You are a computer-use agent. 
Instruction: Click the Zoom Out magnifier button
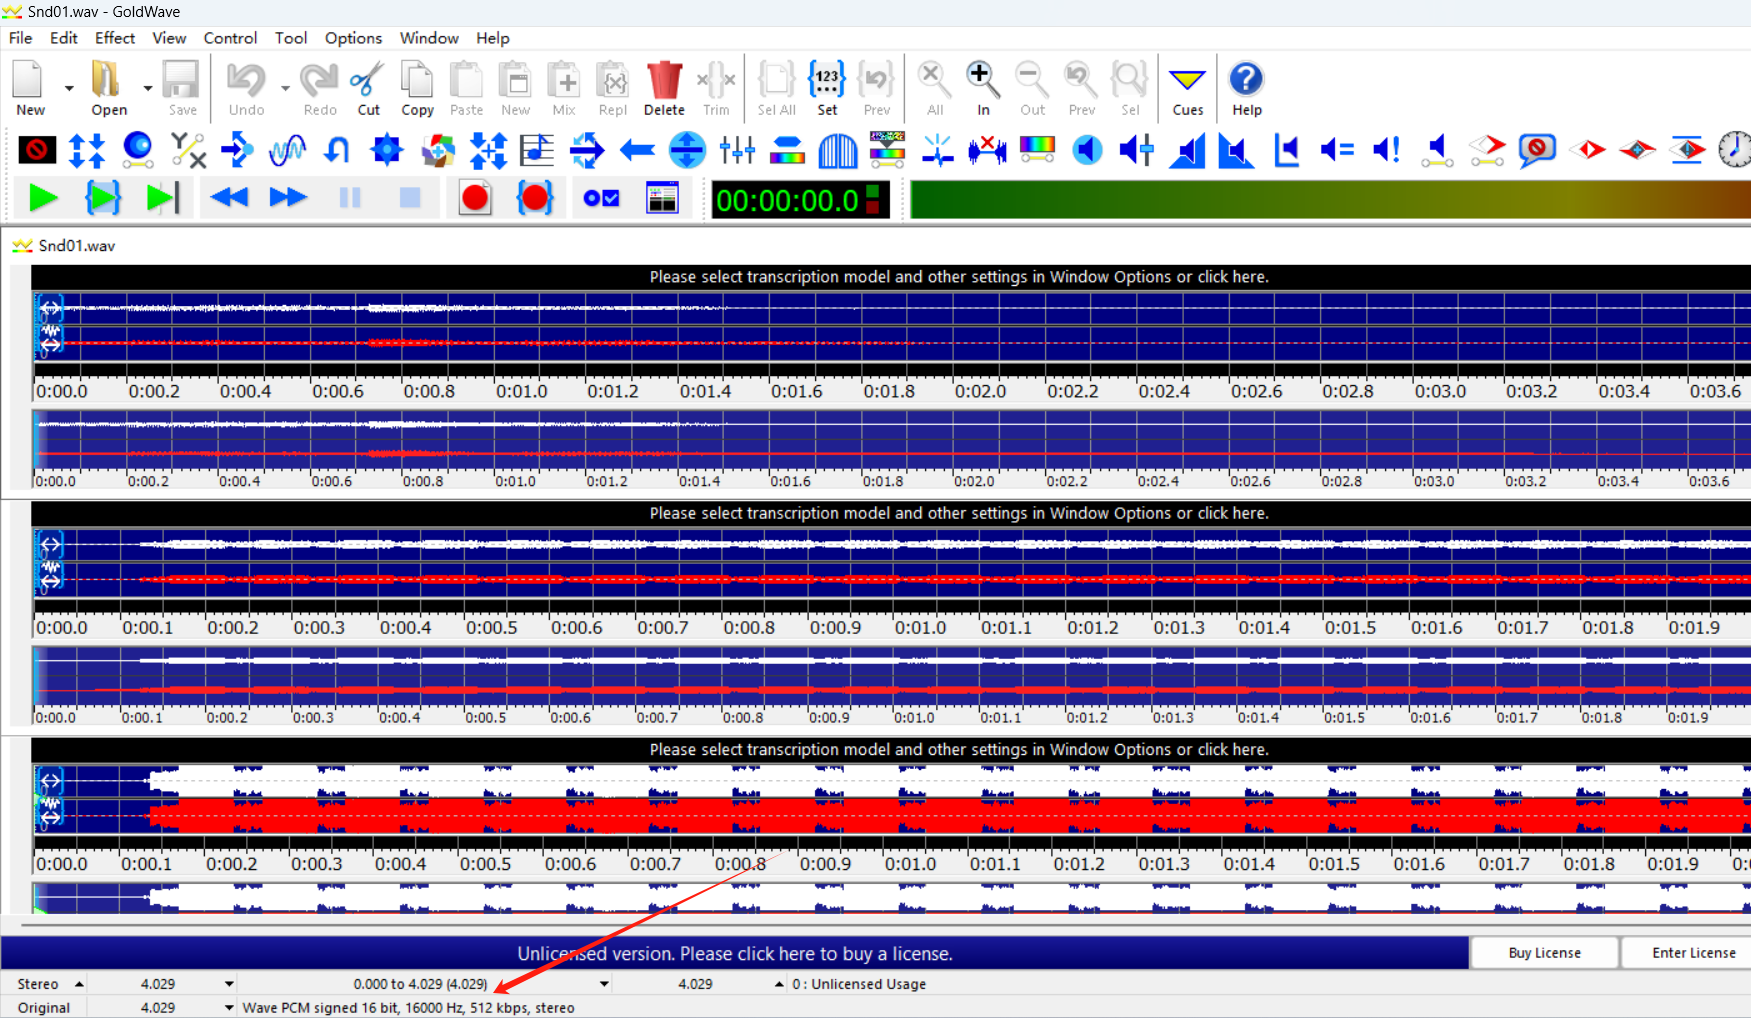tap(1032, 88)
